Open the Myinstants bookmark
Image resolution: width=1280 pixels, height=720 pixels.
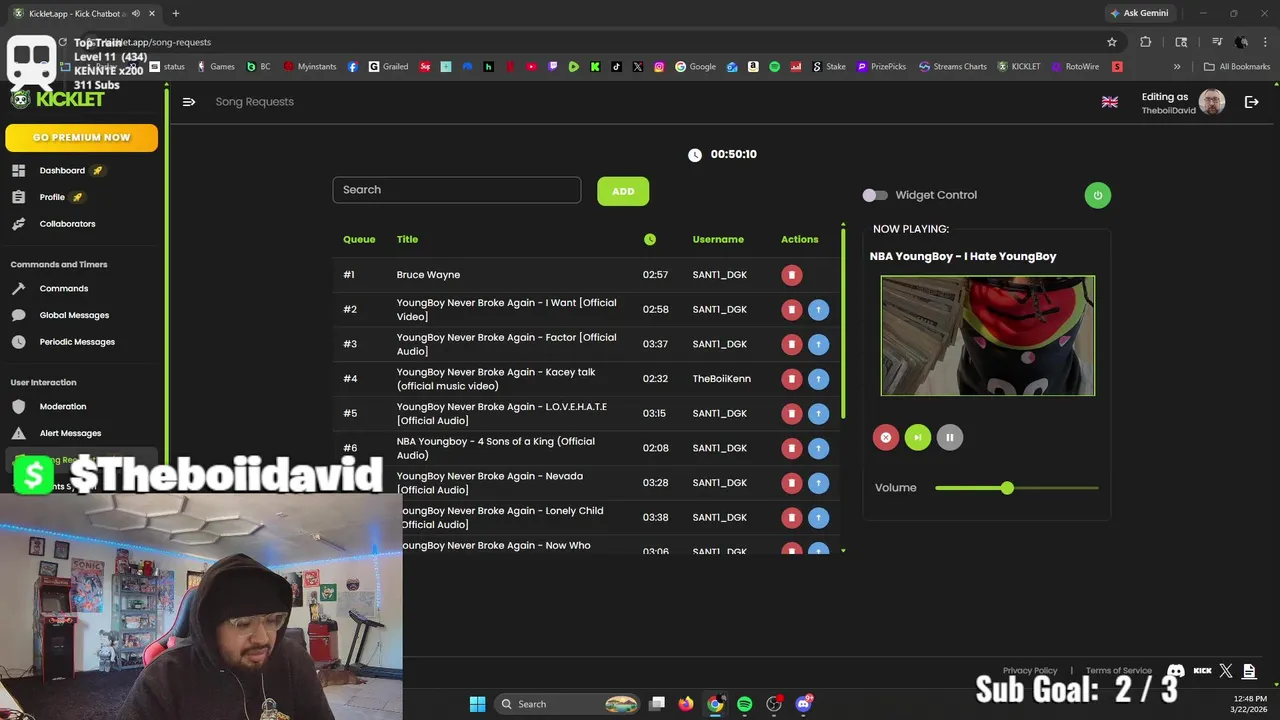311,67
